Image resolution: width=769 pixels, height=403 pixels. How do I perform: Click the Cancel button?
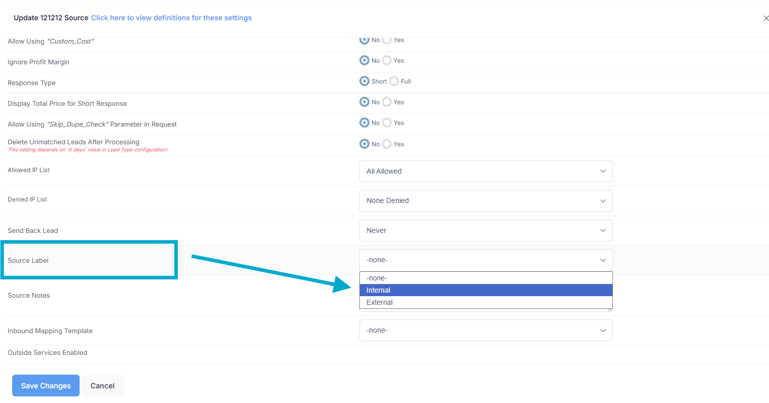102,385
